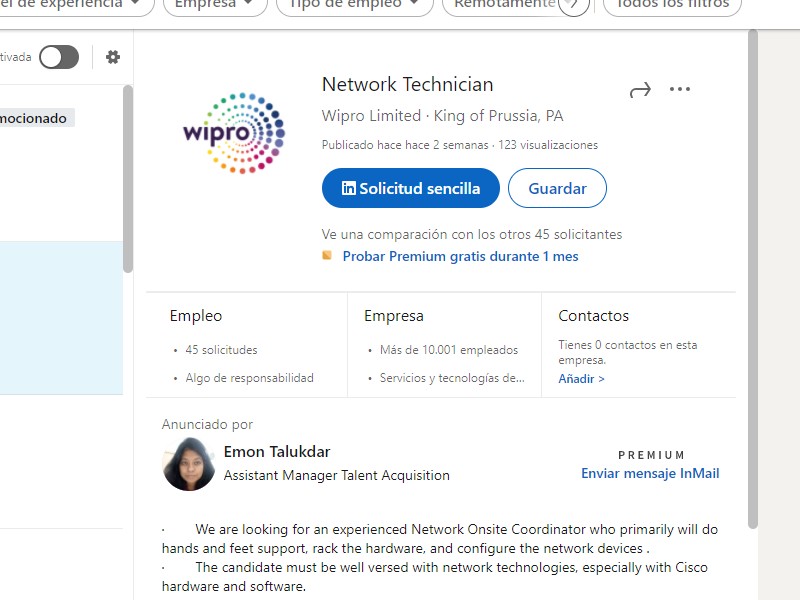Screen dimensions: 800x600
Task: Click the share arrow icon for this job
Action: (640, 90)
